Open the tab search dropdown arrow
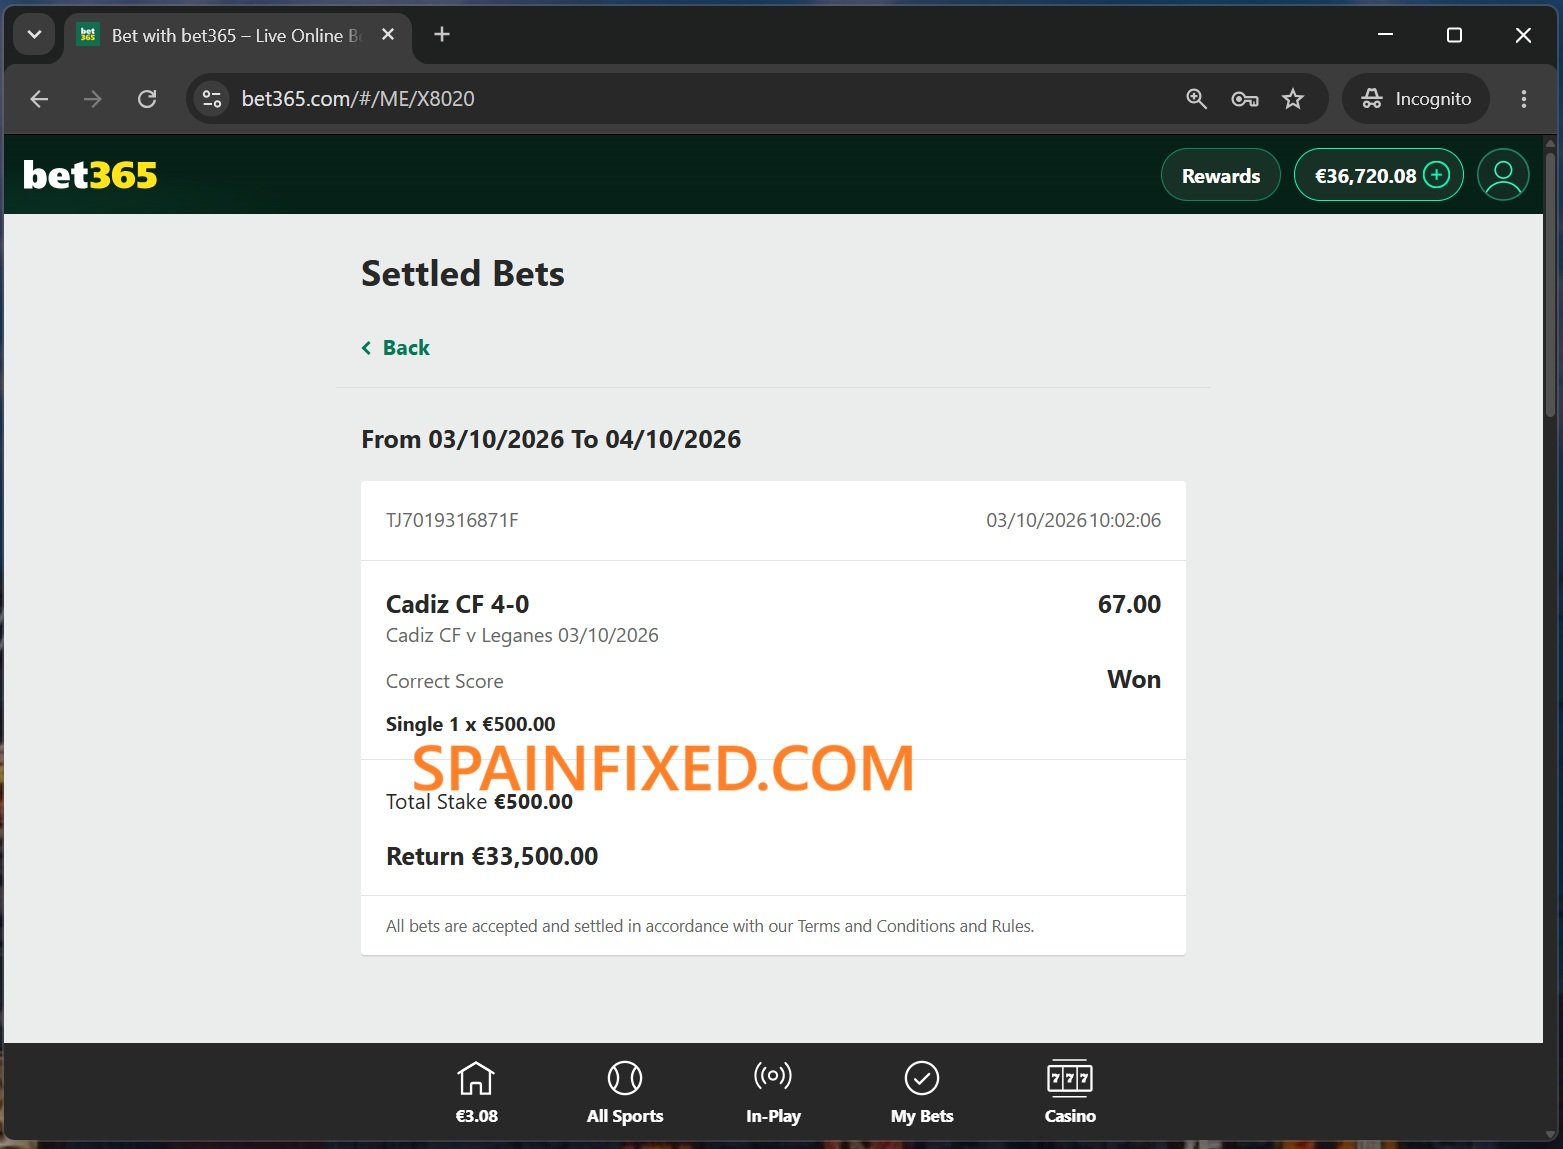Viewport: 1563px width, 1149px height. (x=34, y=35)
